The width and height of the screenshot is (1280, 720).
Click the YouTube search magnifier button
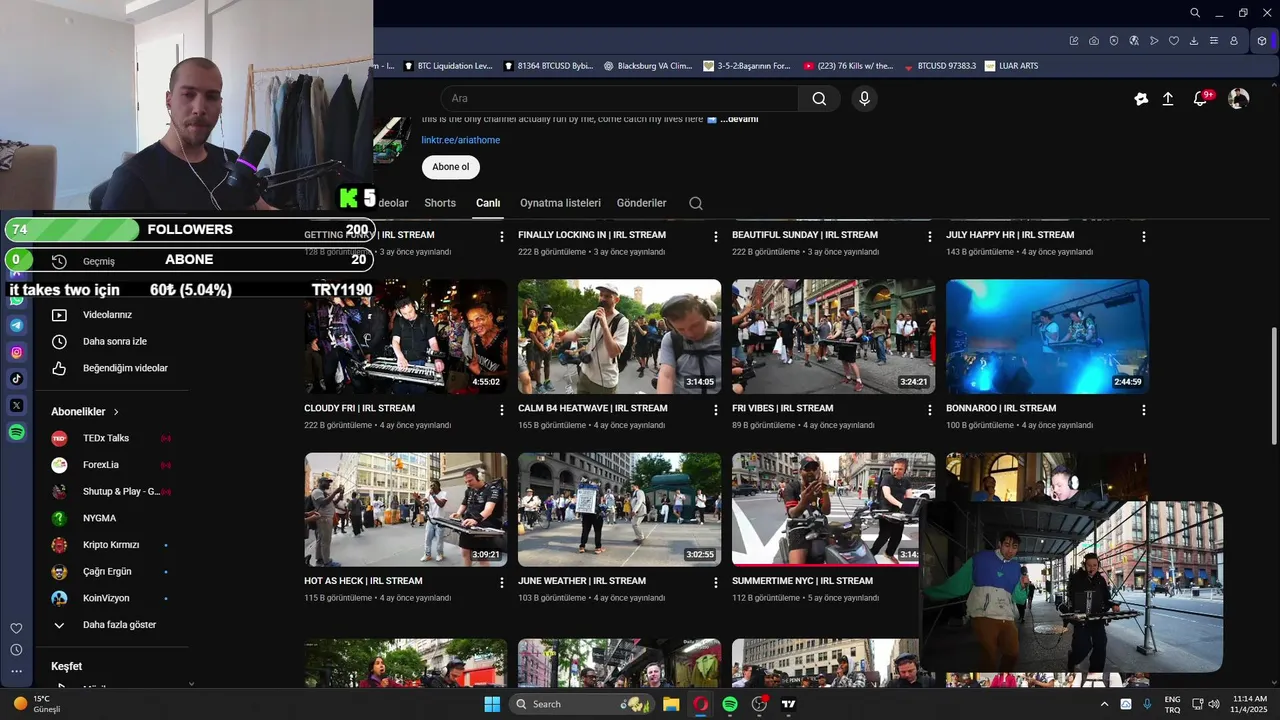click(x=819, y=98)
